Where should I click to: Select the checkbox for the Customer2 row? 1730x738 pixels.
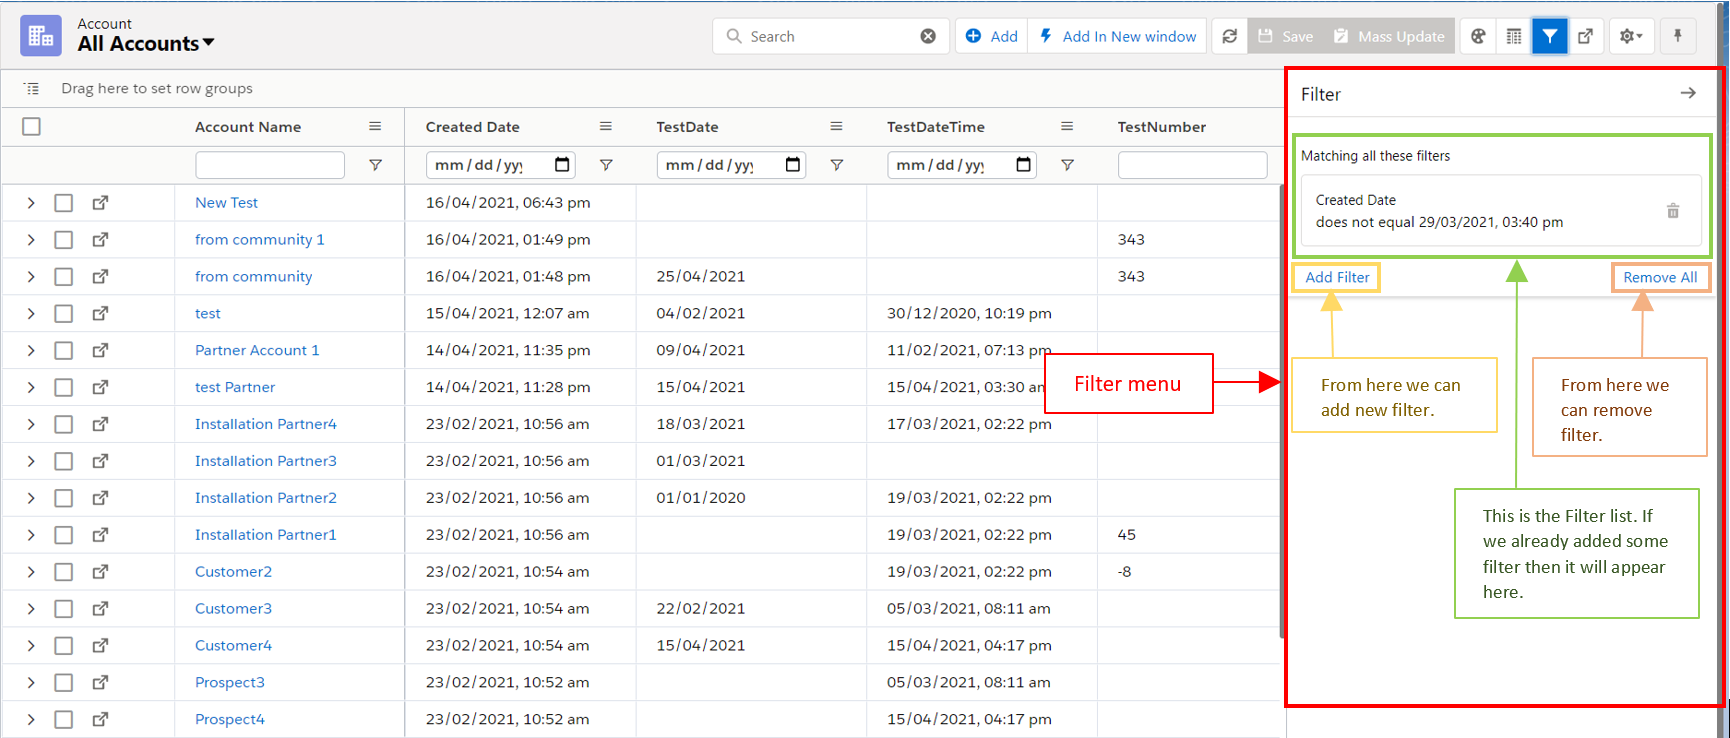click(x=64, y=572)
